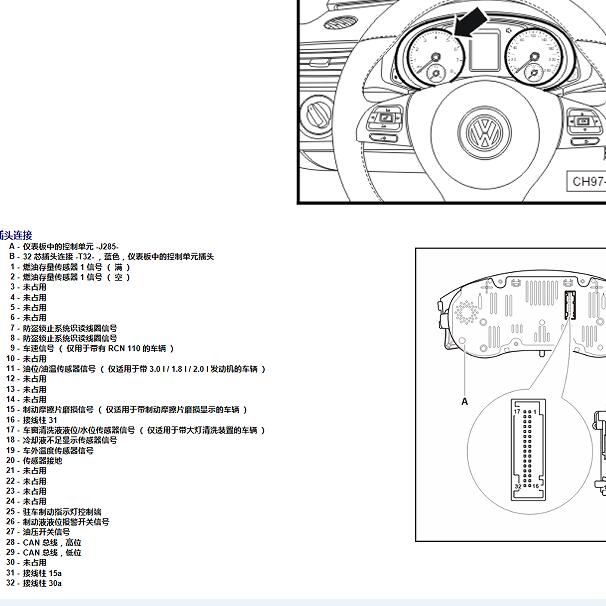Screen dimensions: 606x606
Task: Click pin 28 CAN 总线，高位
Action: (x=44, y=542)
